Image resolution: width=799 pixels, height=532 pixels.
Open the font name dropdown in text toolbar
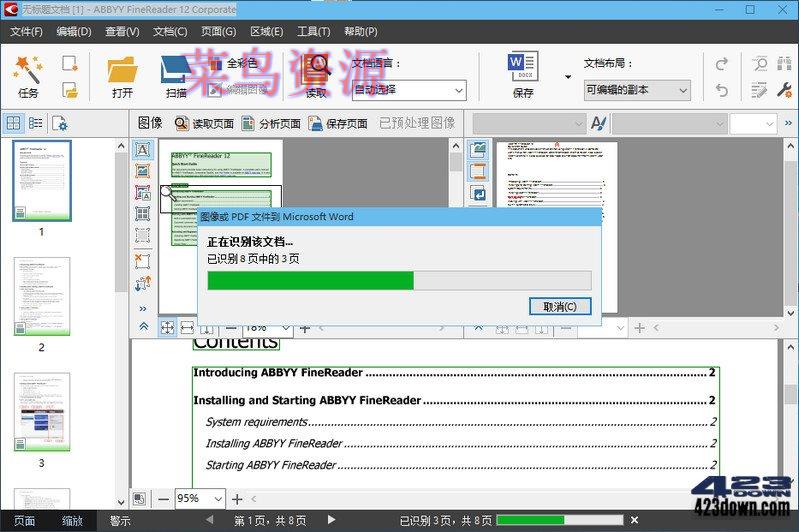(x=669, y=123)
